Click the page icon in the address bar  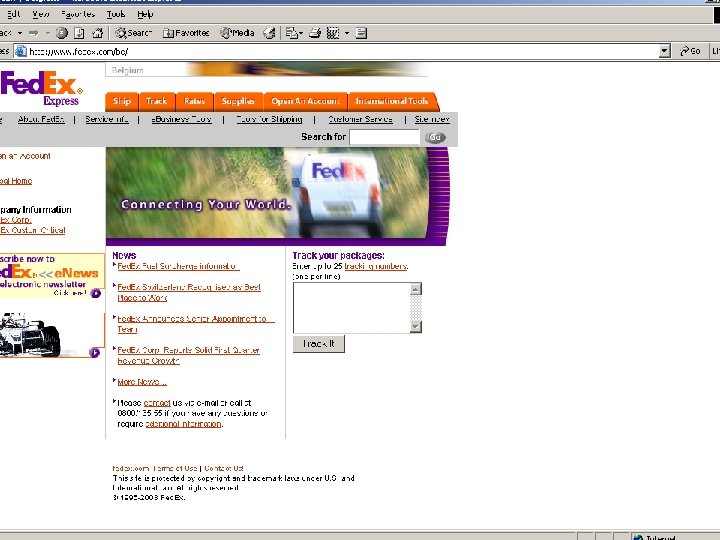pyautogui.click(x=21, y=51)
